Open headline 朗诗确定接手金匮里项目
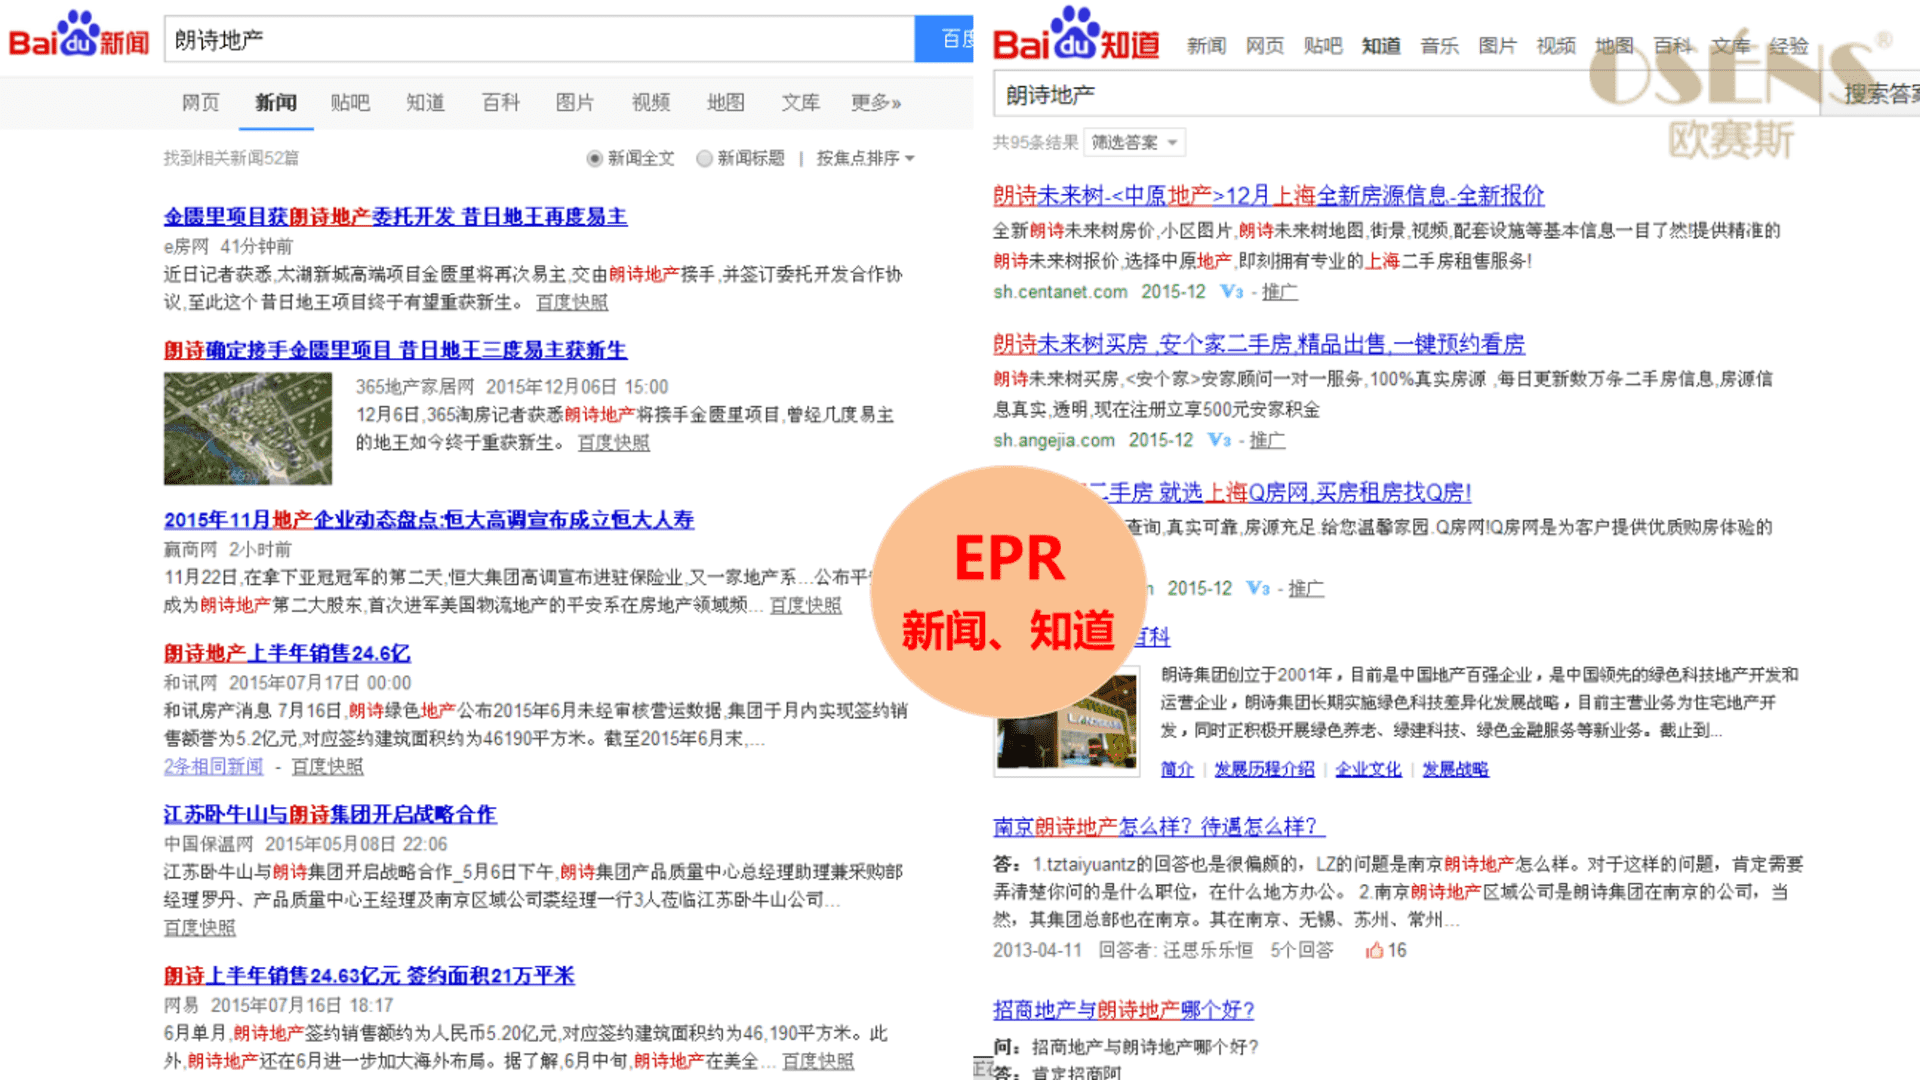The width and height of the screenshot is (1920, 1080). 395,350
